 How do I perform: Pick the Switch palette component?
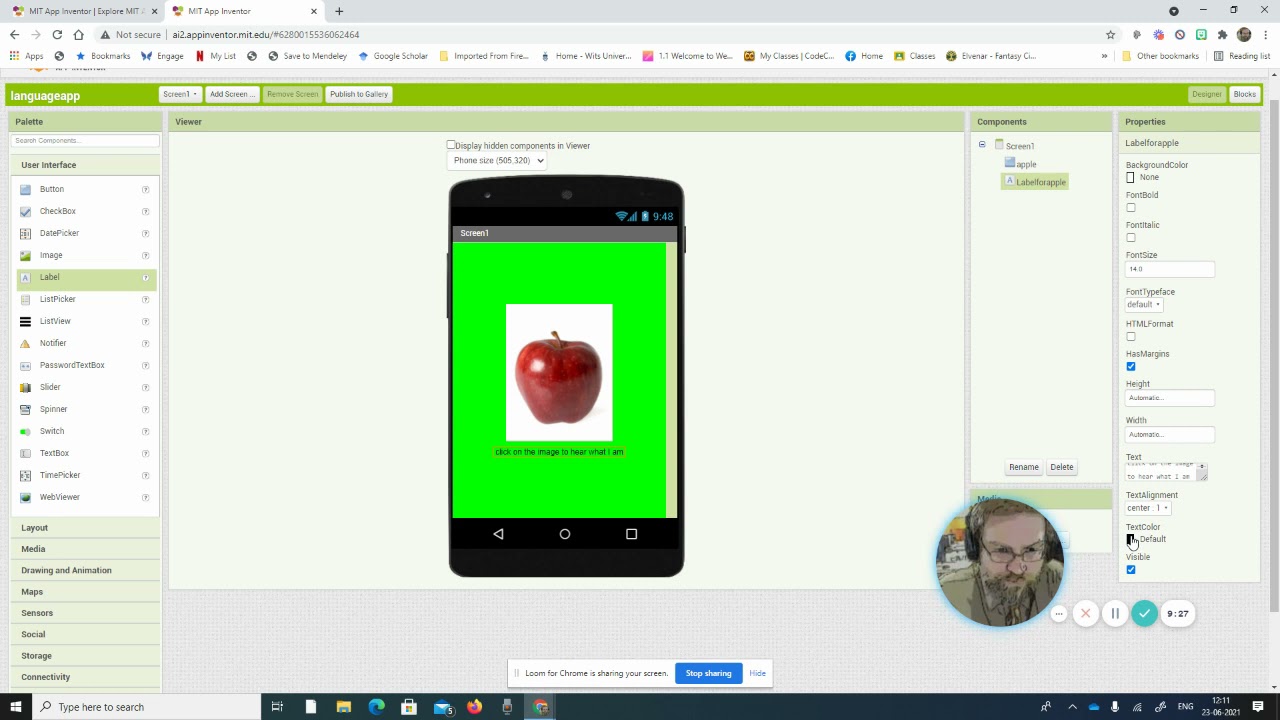click(x=52, y=431)
